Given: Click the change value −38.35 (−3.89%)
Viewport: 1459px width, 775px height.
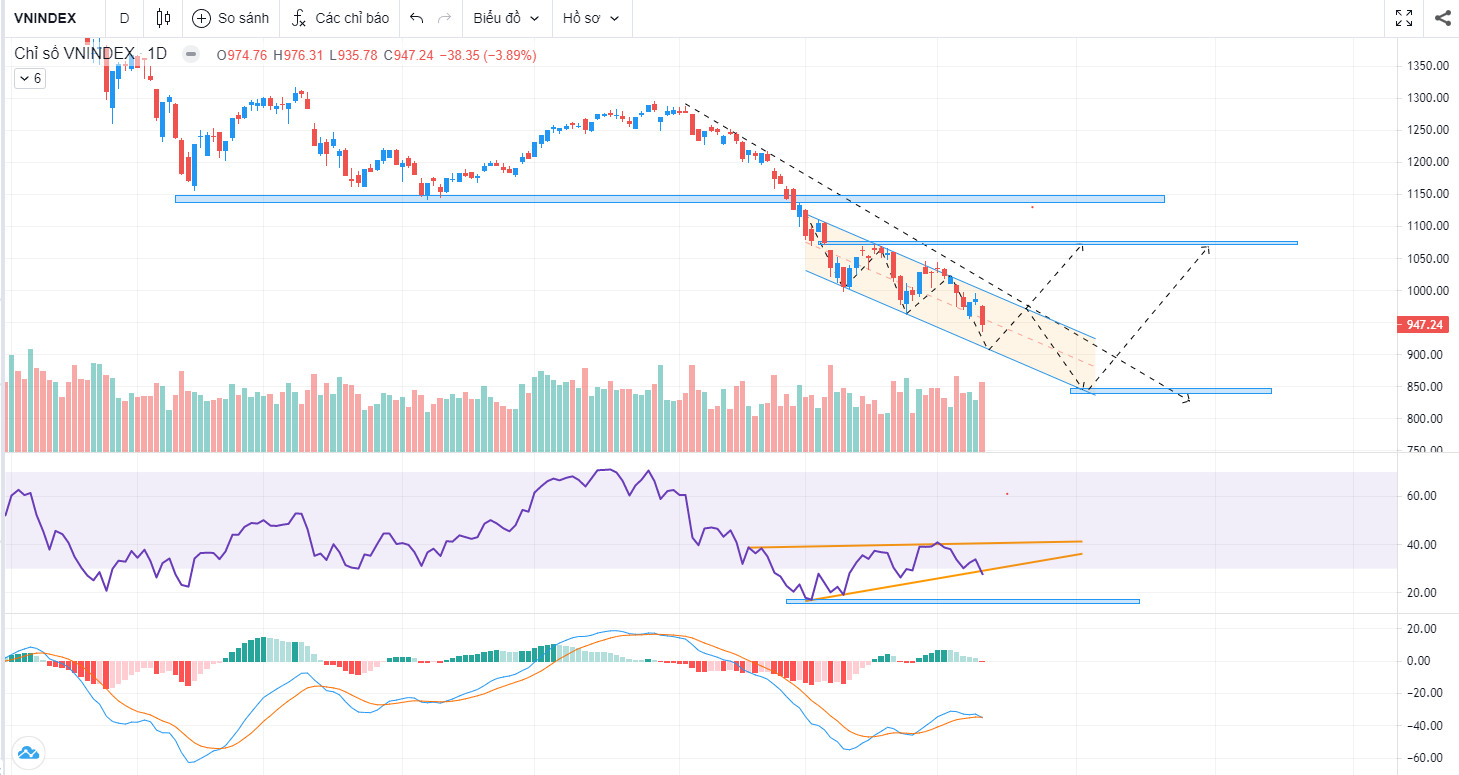Looking at the screenshot, I should coord(488,55).
